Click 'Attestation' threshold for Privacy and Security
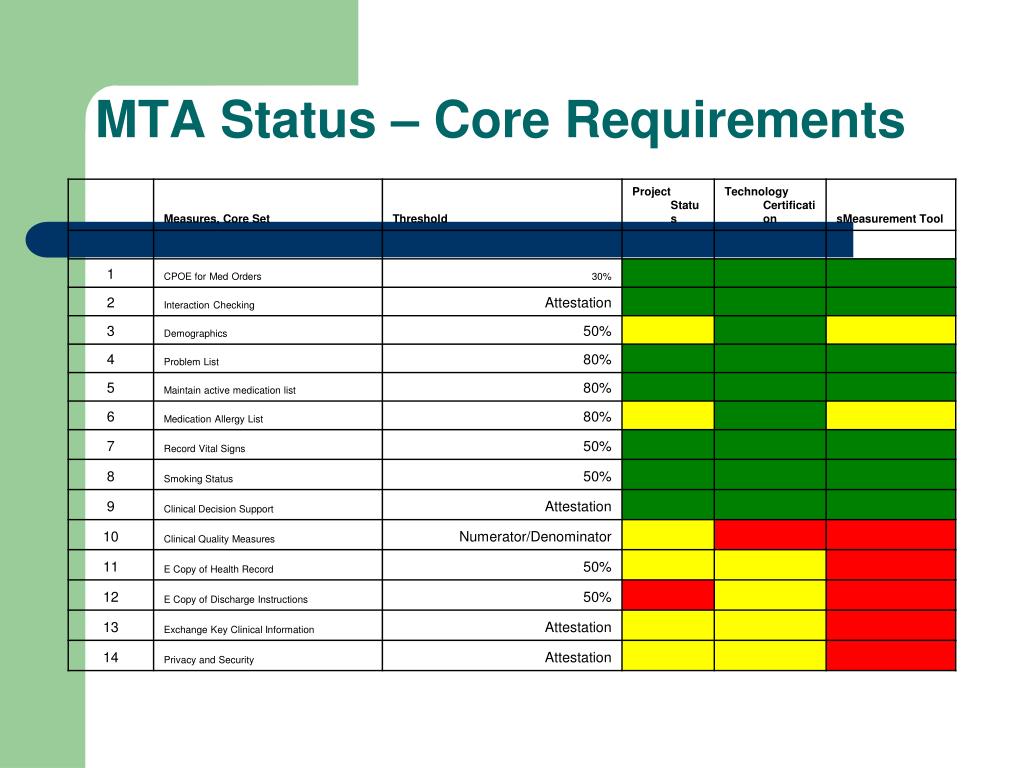Viewport: 1024px width, 768px height. (x=578, y=657)
